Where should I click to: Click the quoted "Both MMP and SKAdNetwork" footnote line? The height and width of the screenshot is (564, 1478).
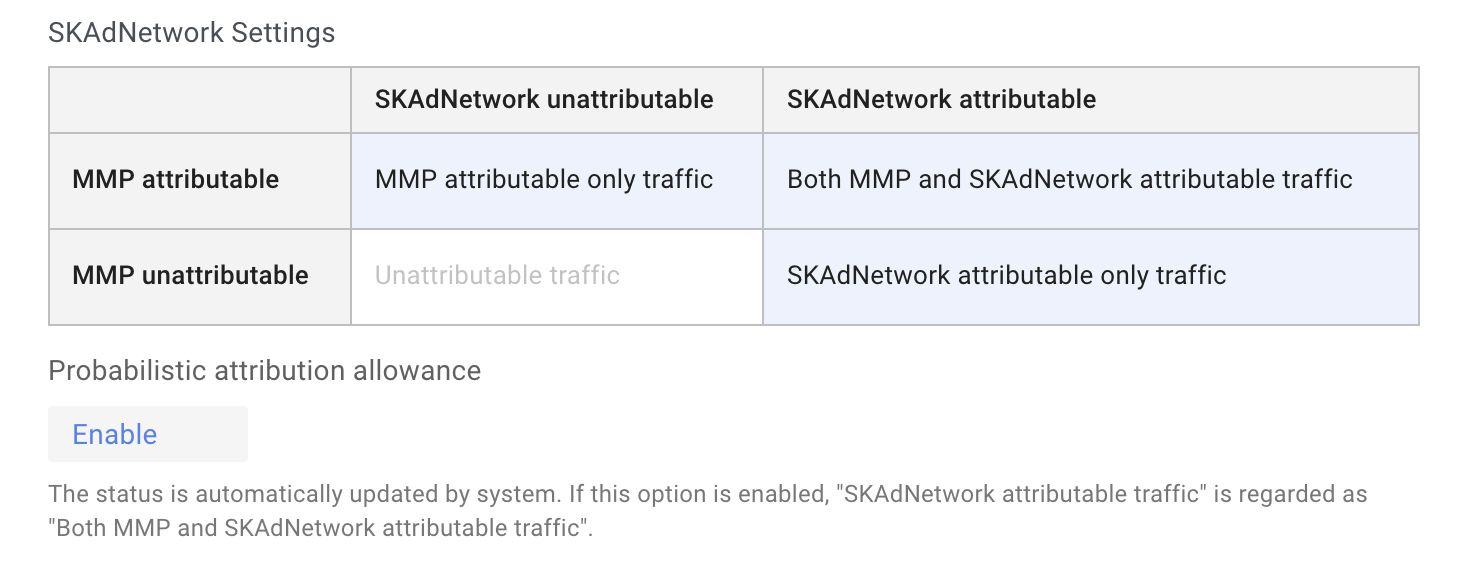(321, 527)
